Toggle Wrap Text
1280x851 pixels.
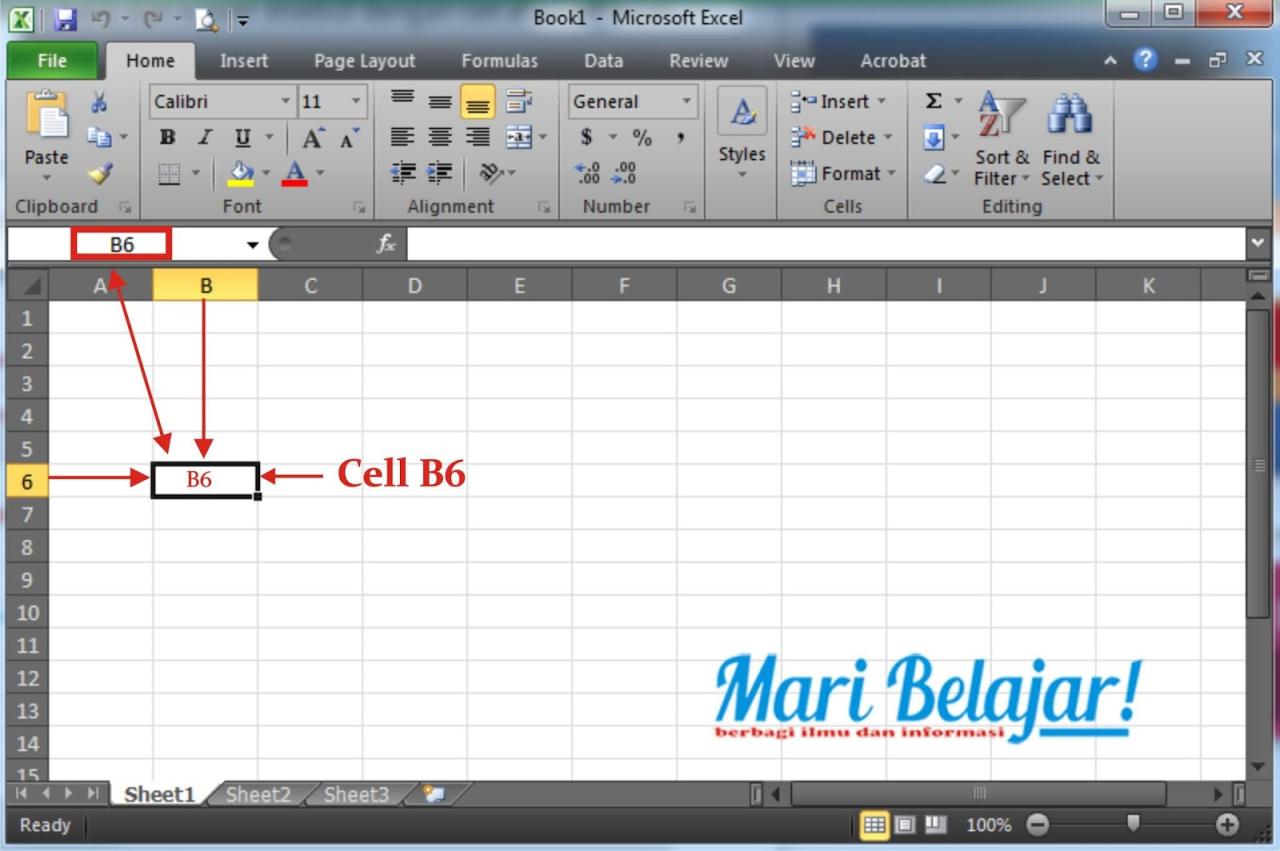(x=518, y=101)
